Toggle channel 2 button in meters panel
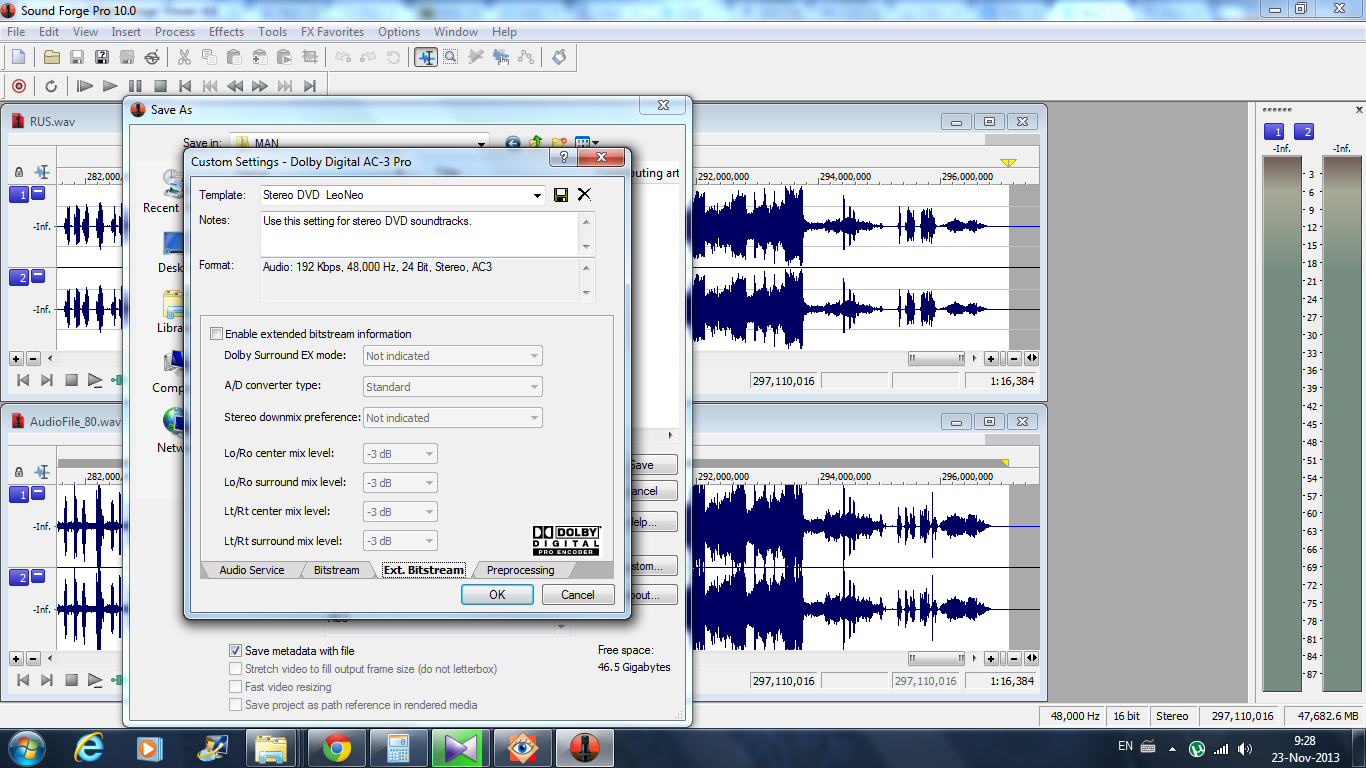The image size is (1366, 768). point(1304,132)
